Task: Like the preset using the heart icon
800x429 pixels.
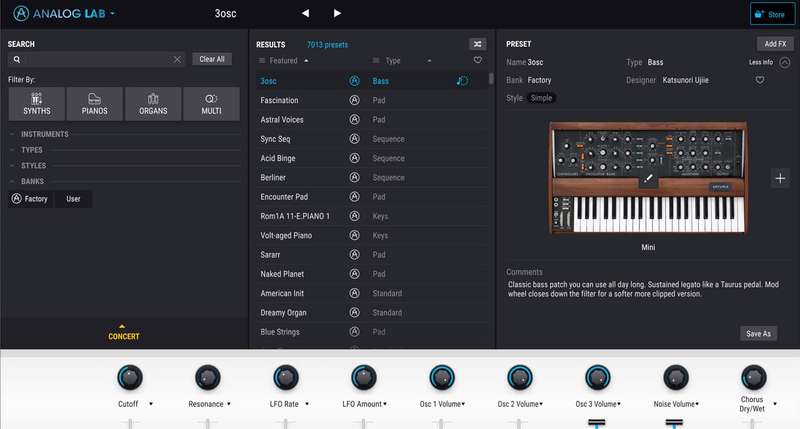Action: [x=760, y=79]
